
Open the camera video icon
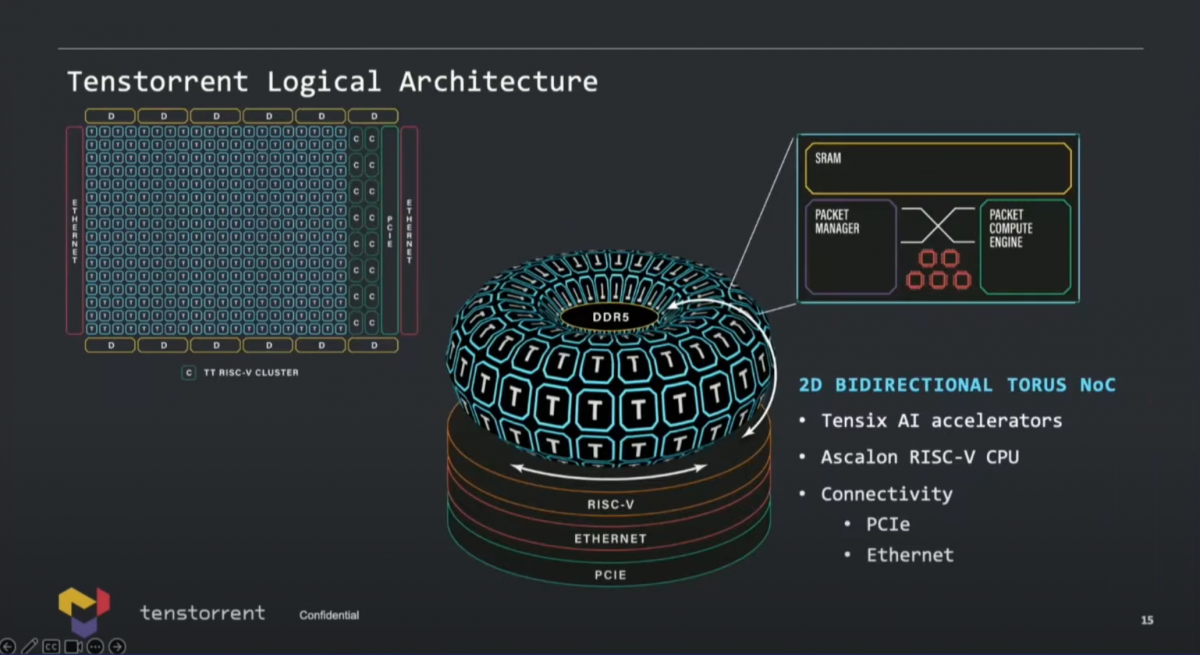pos(73,647)
